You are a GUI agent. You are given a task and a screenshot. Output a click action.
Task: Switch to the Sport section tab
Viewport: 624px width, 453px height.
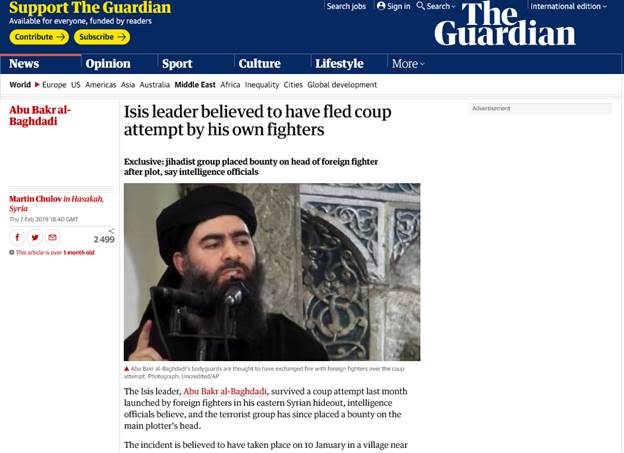(x=177, y=64)
